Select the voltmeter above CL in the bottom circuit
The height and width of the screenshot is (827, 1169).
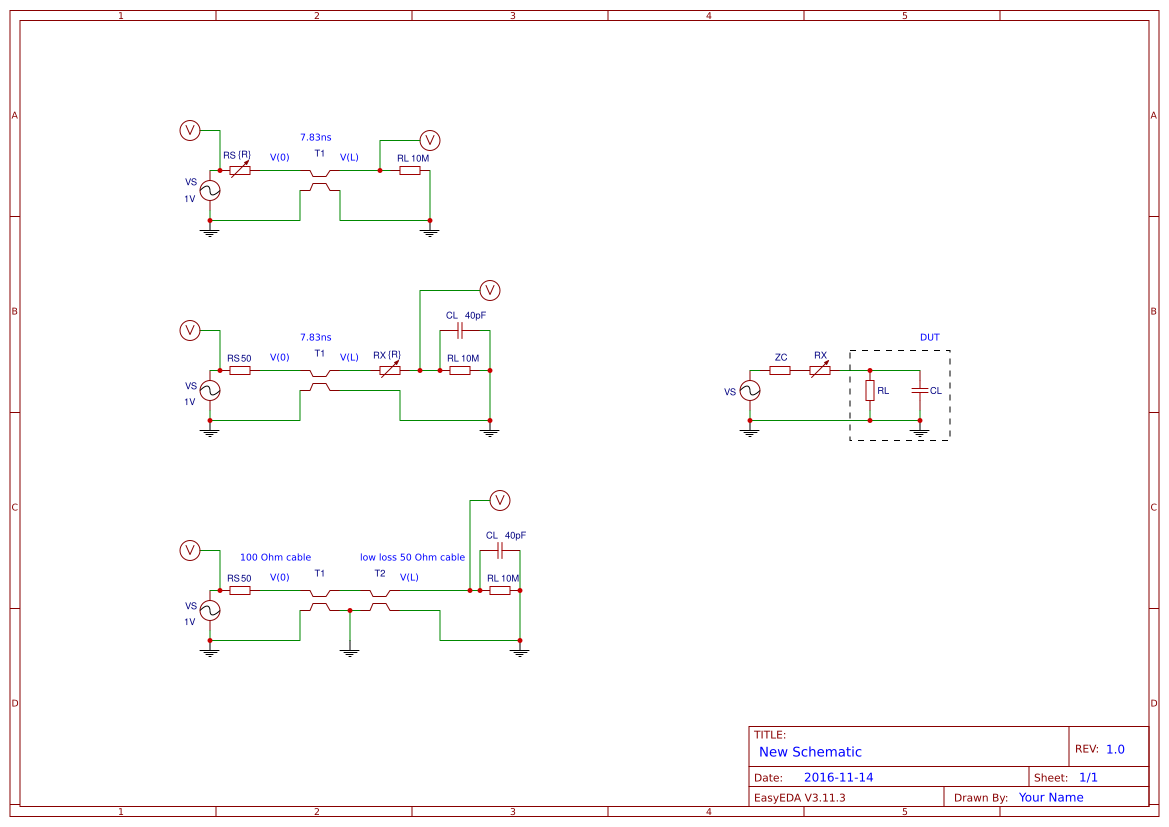click(500, 501)
